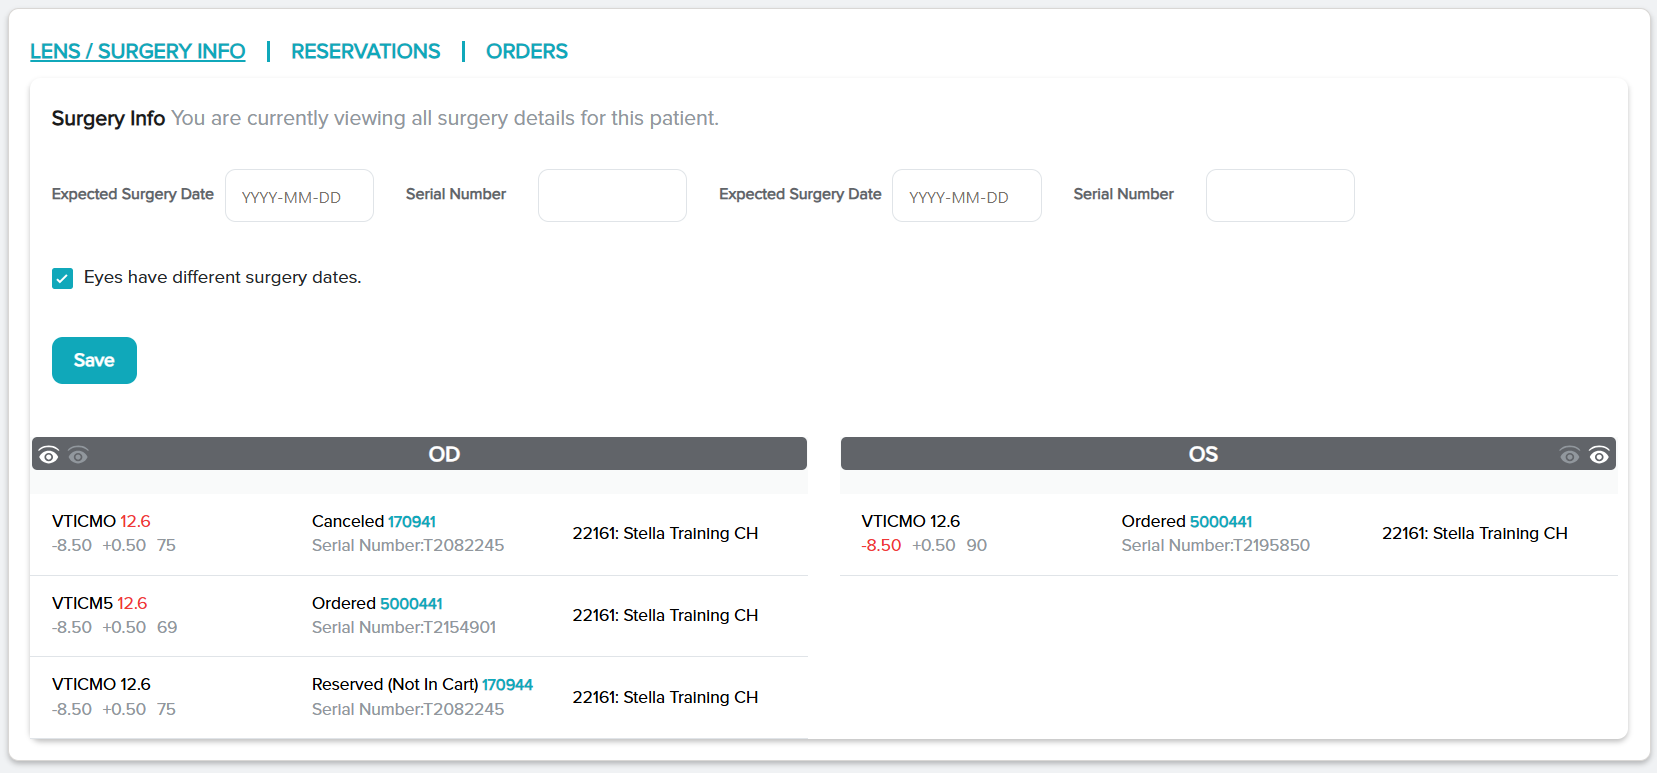Click the dimmed eye icon in OS header
The image size is (1657, 773).
tap(1569, 455)
